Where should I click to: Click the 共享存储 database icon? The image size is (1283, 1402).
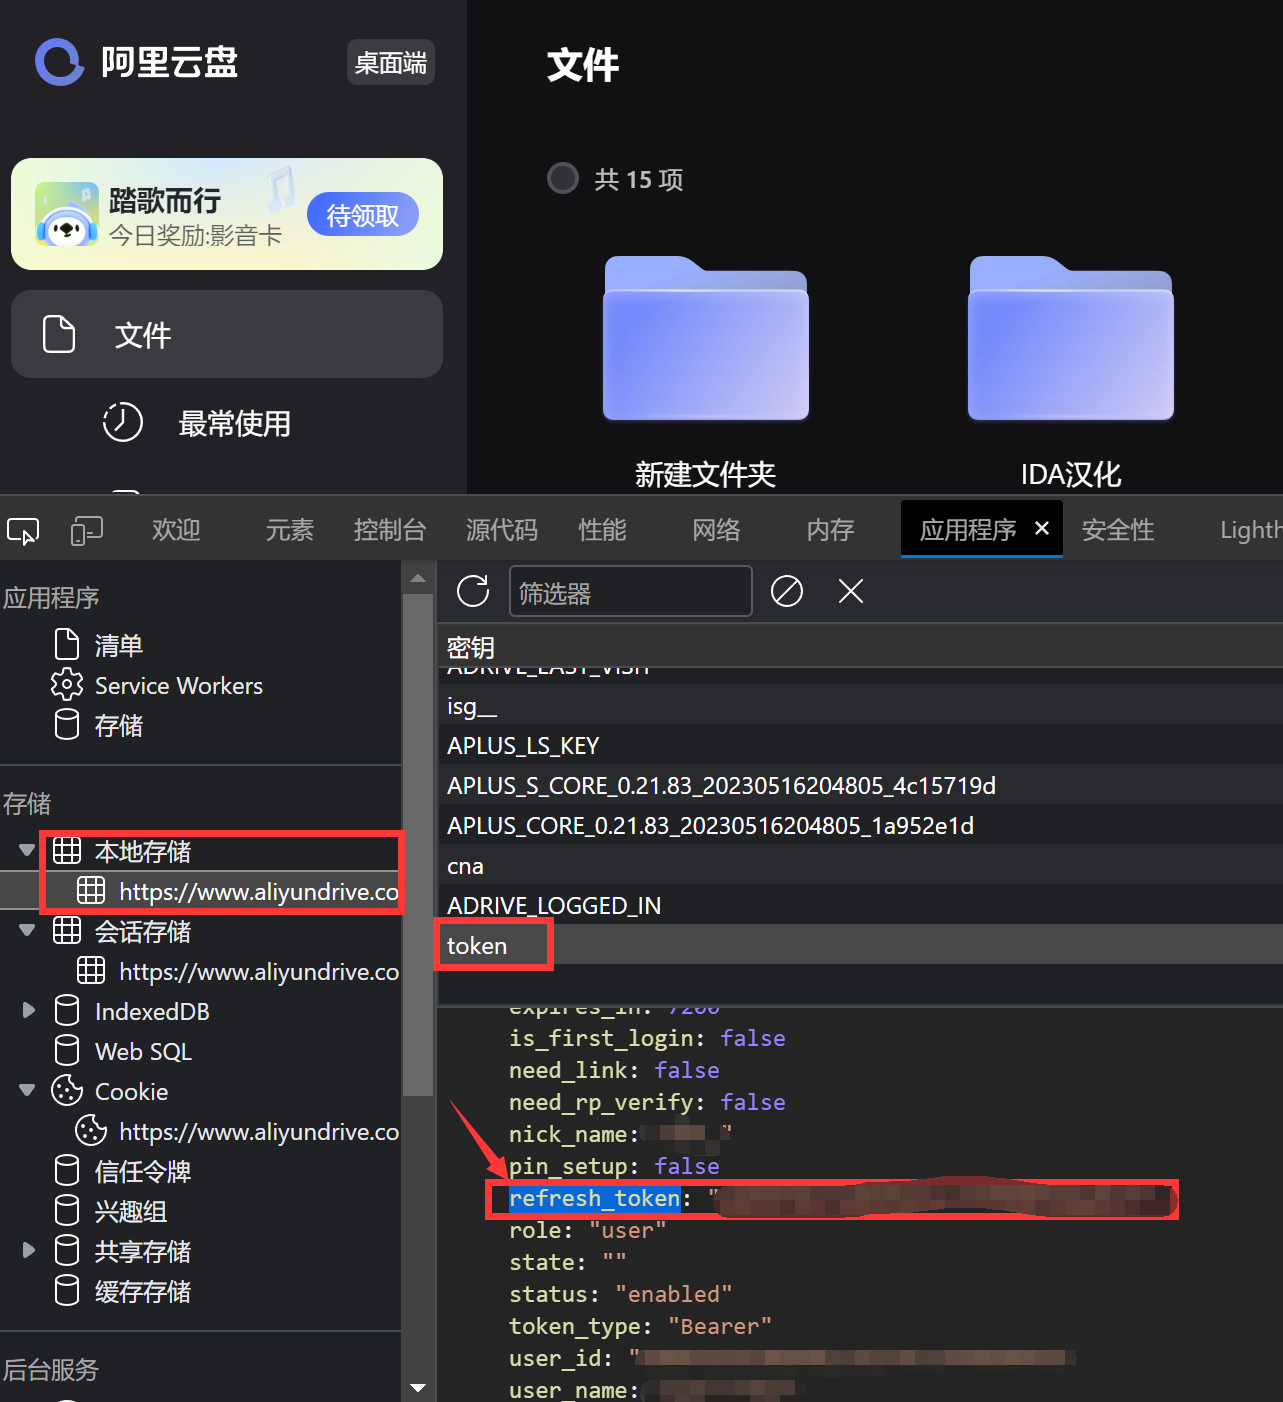click(x=67, y=1250)
